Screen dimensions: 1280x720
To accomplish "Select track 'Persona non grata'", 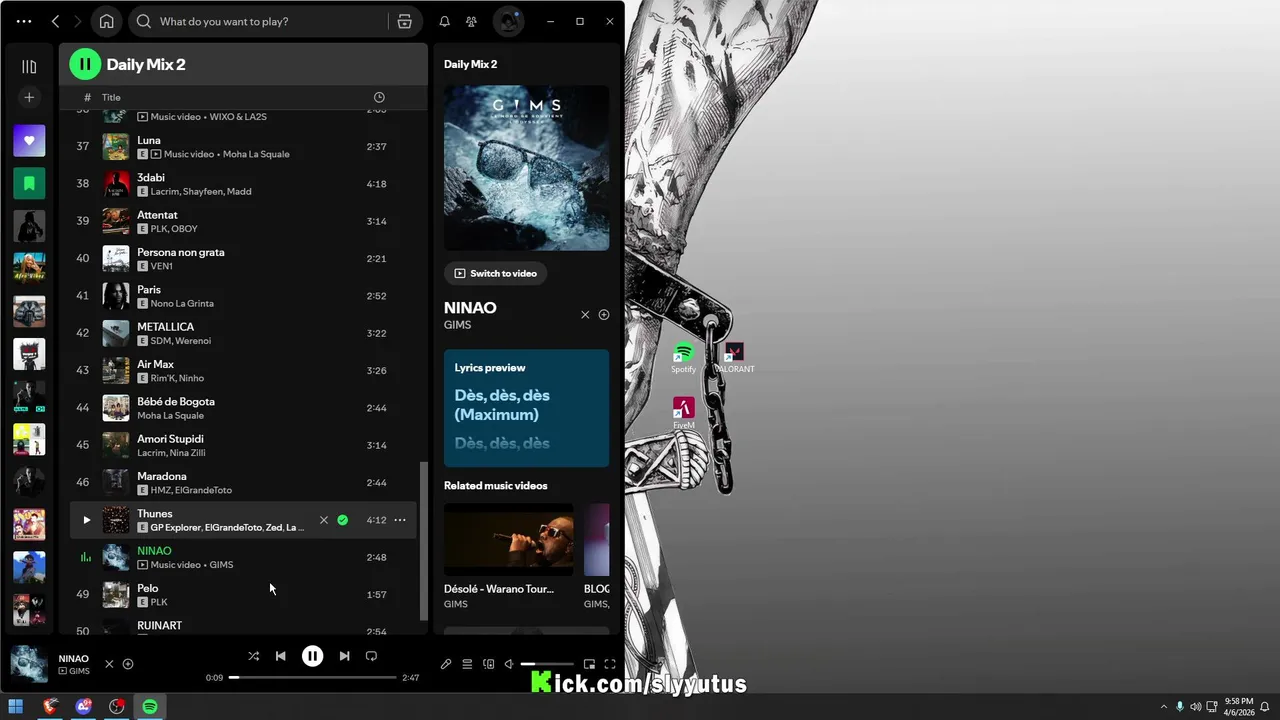I will [180, 252].
